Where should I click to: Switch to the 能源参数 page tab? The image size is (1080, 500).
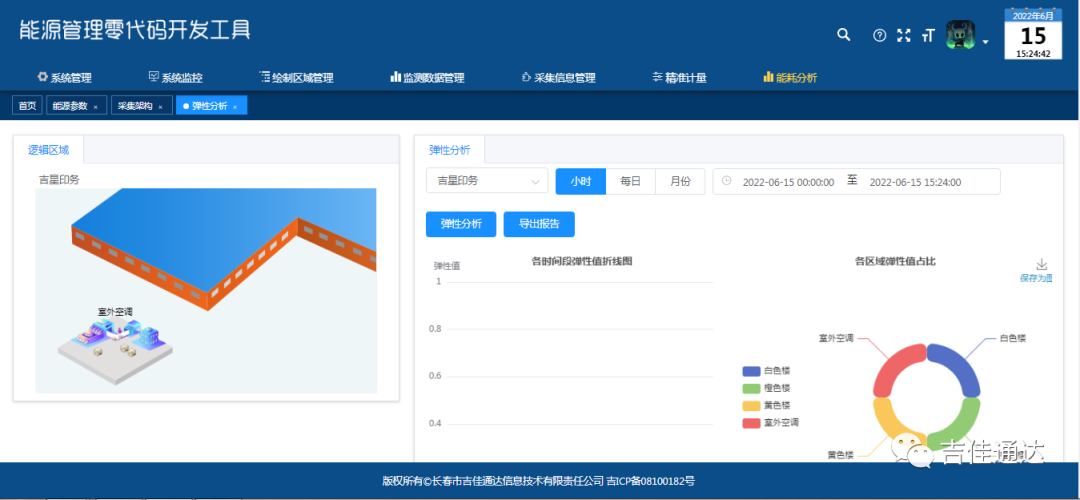pos(70,106)
